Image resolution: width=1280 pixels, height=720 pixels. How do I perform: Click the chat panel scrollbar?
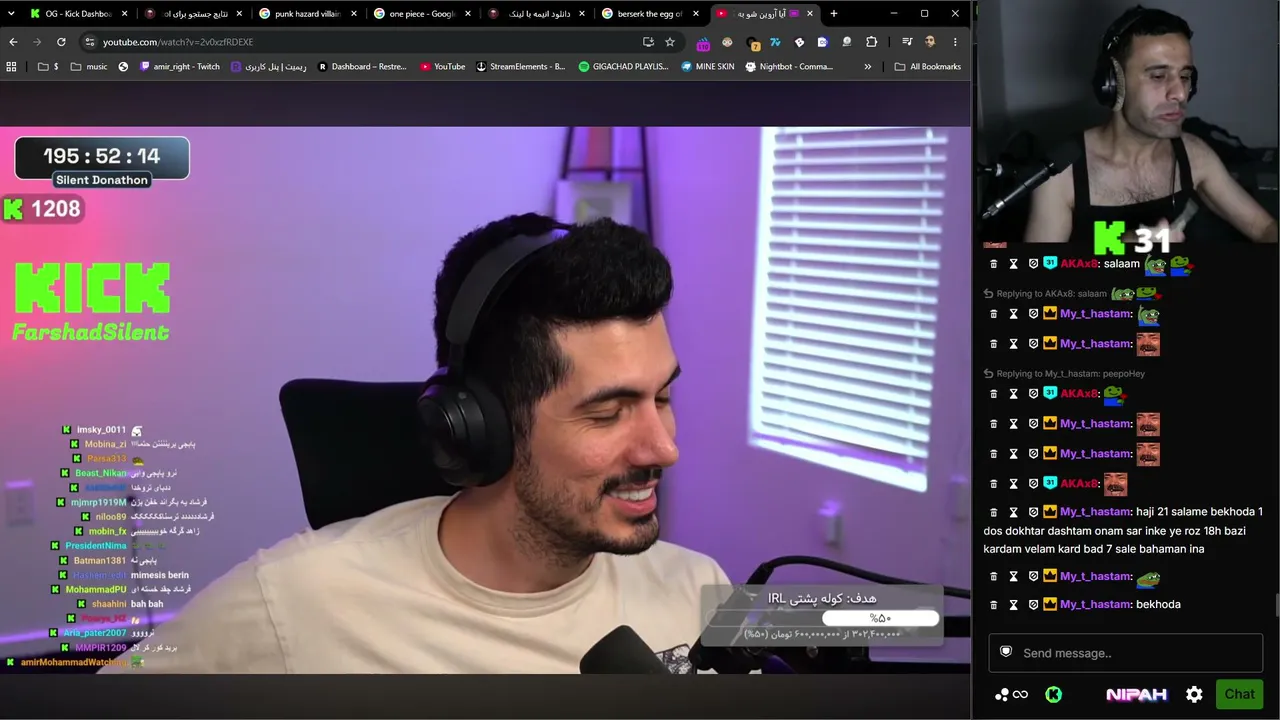[x=1275, y=605]
